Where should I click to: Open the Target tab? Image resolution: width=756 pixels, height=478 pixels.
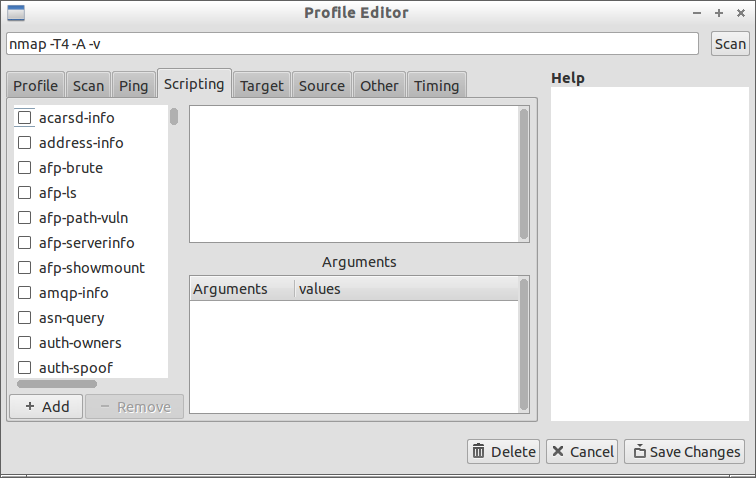pos(262,85)
